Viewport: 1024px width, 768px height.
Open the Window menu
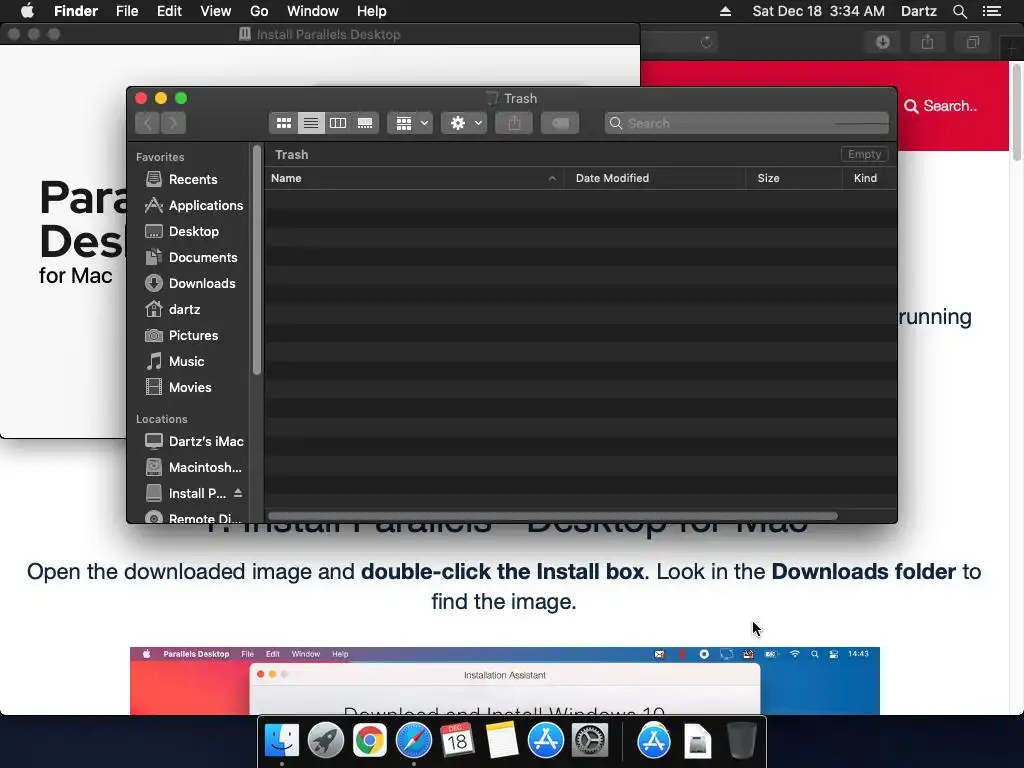313,11
